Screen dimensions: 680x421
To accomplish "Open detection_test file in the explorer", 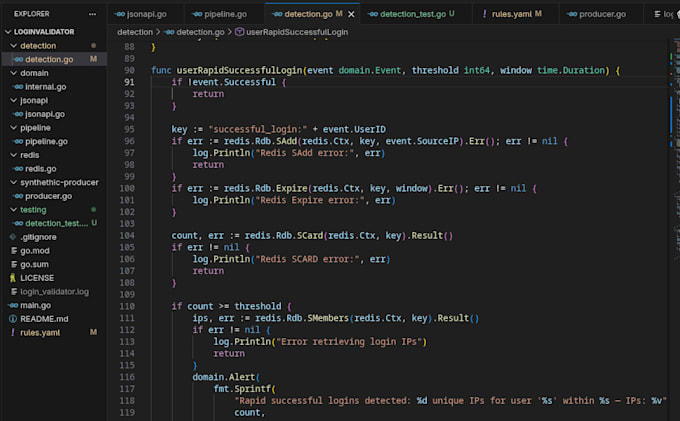I will [x=56, y=223].
